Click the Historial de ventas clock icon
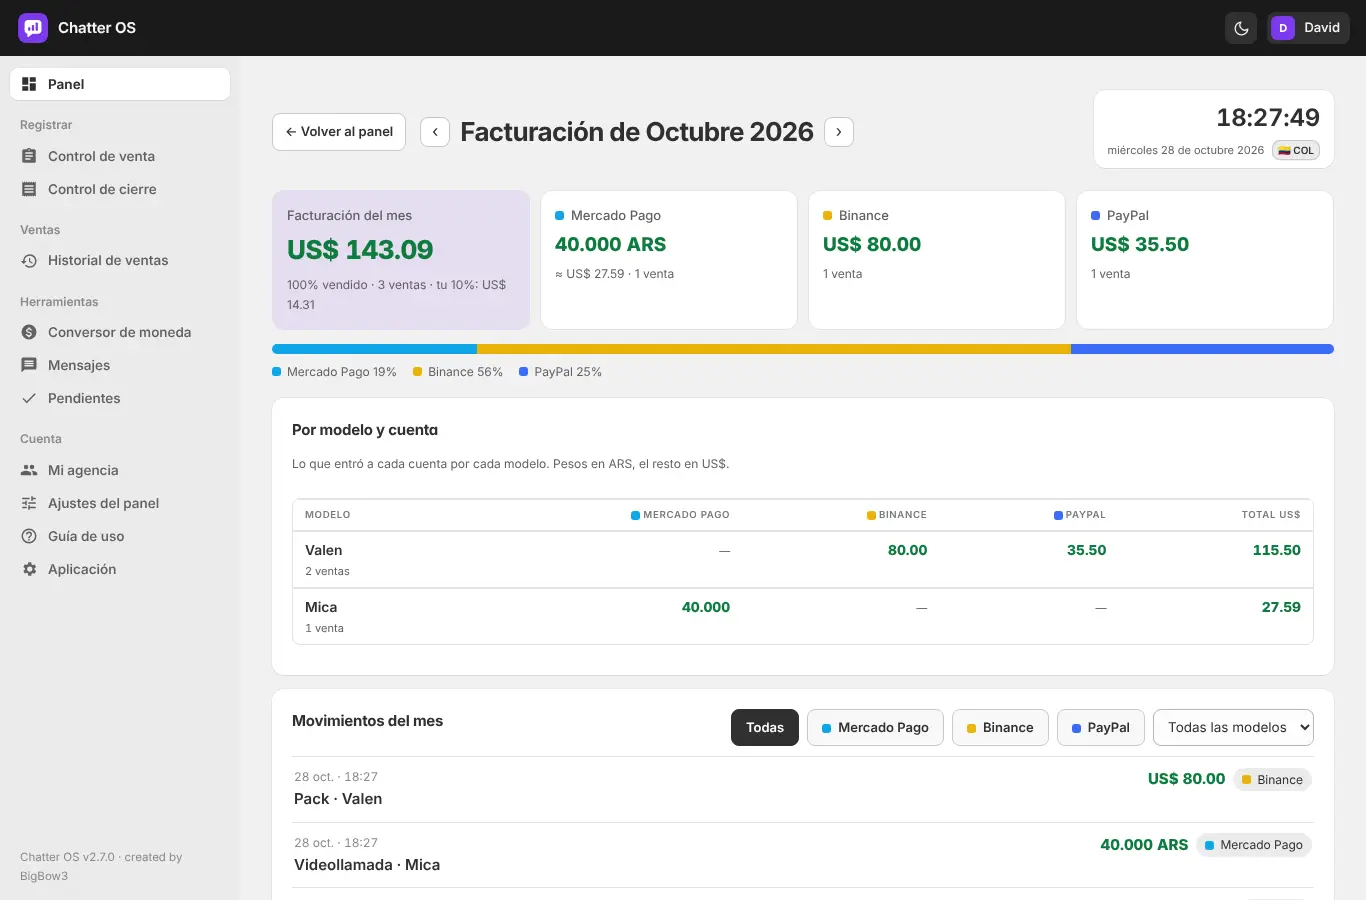Image resolution: width=1366 pixels, height=900 pixels. (29, 260)
